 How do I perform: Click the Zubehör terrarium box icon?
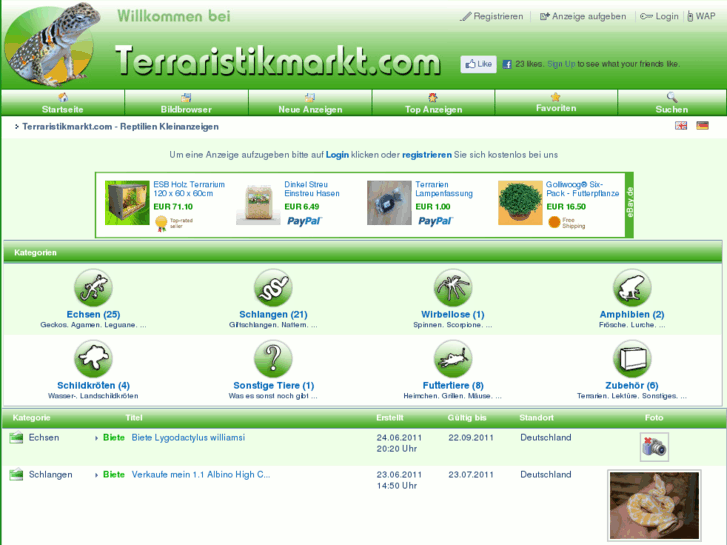click(x=632, y=359)
